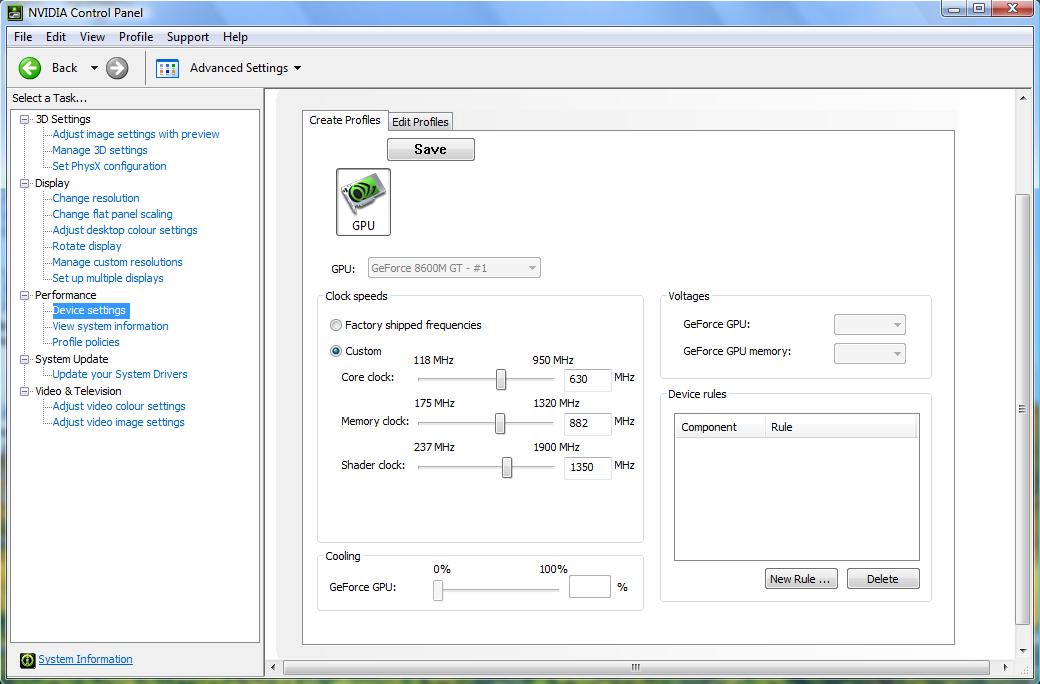Open the Edit menu
The image size is (1040, 684).
click(56, 37)
